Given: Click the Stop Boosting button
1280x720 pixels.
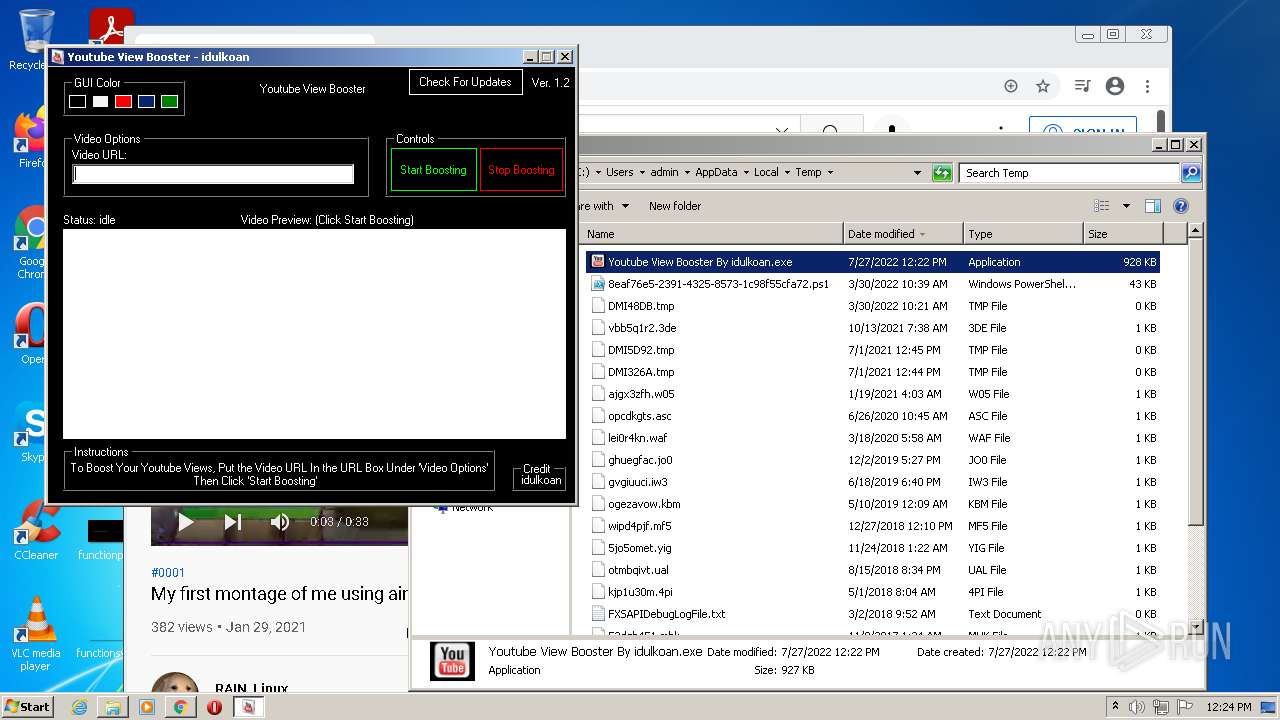Looking at the screenshot, I should [521, 170].
